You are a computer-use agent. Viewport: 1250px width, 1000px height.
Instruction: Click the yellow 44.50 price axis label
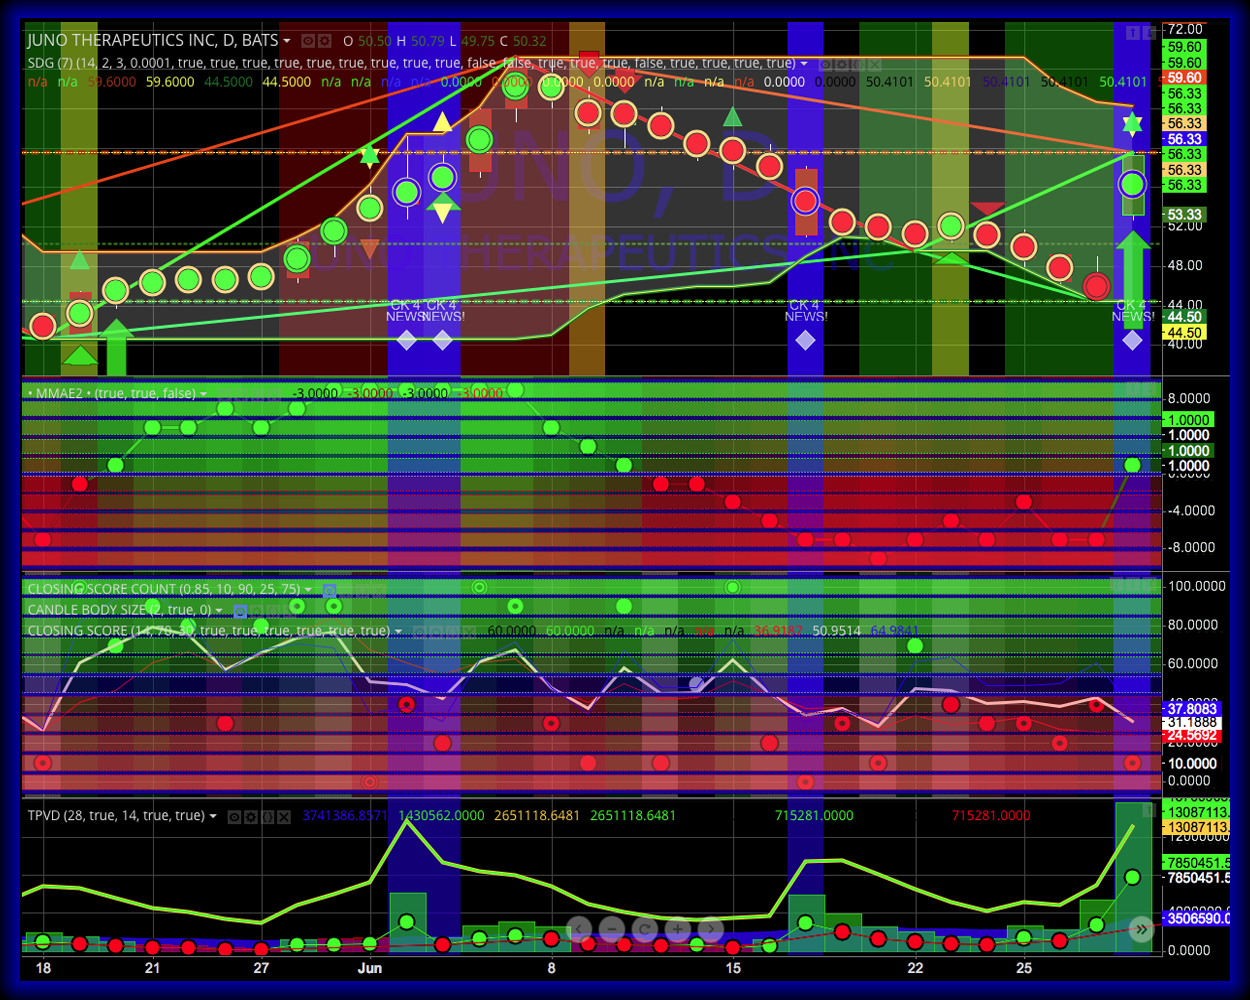click(1184, 333)
